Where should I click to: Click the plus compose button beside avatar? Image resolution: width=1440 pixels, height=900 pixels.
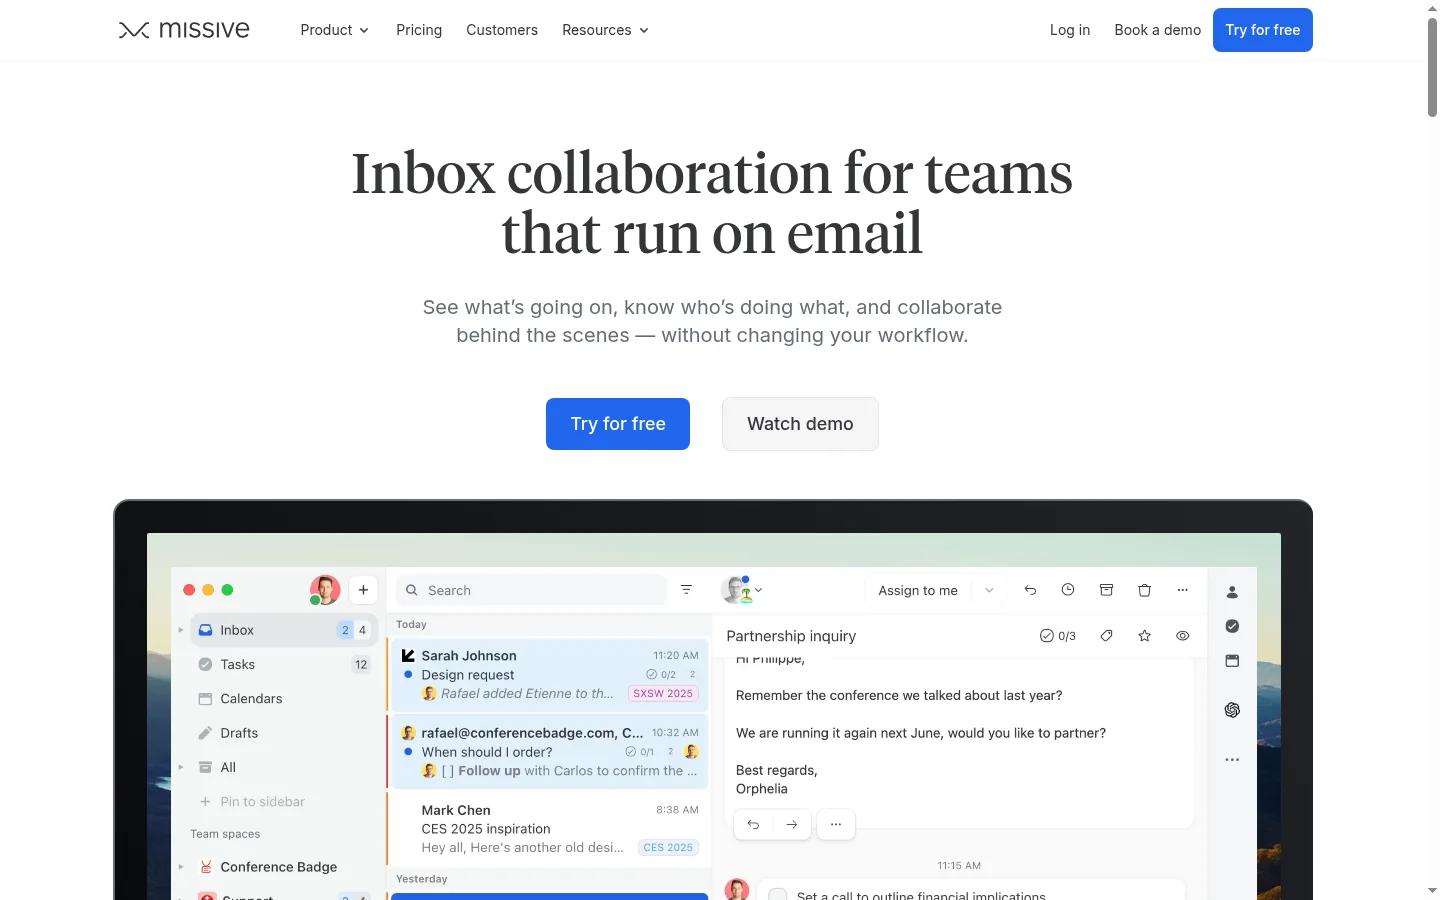click(363, 590)
